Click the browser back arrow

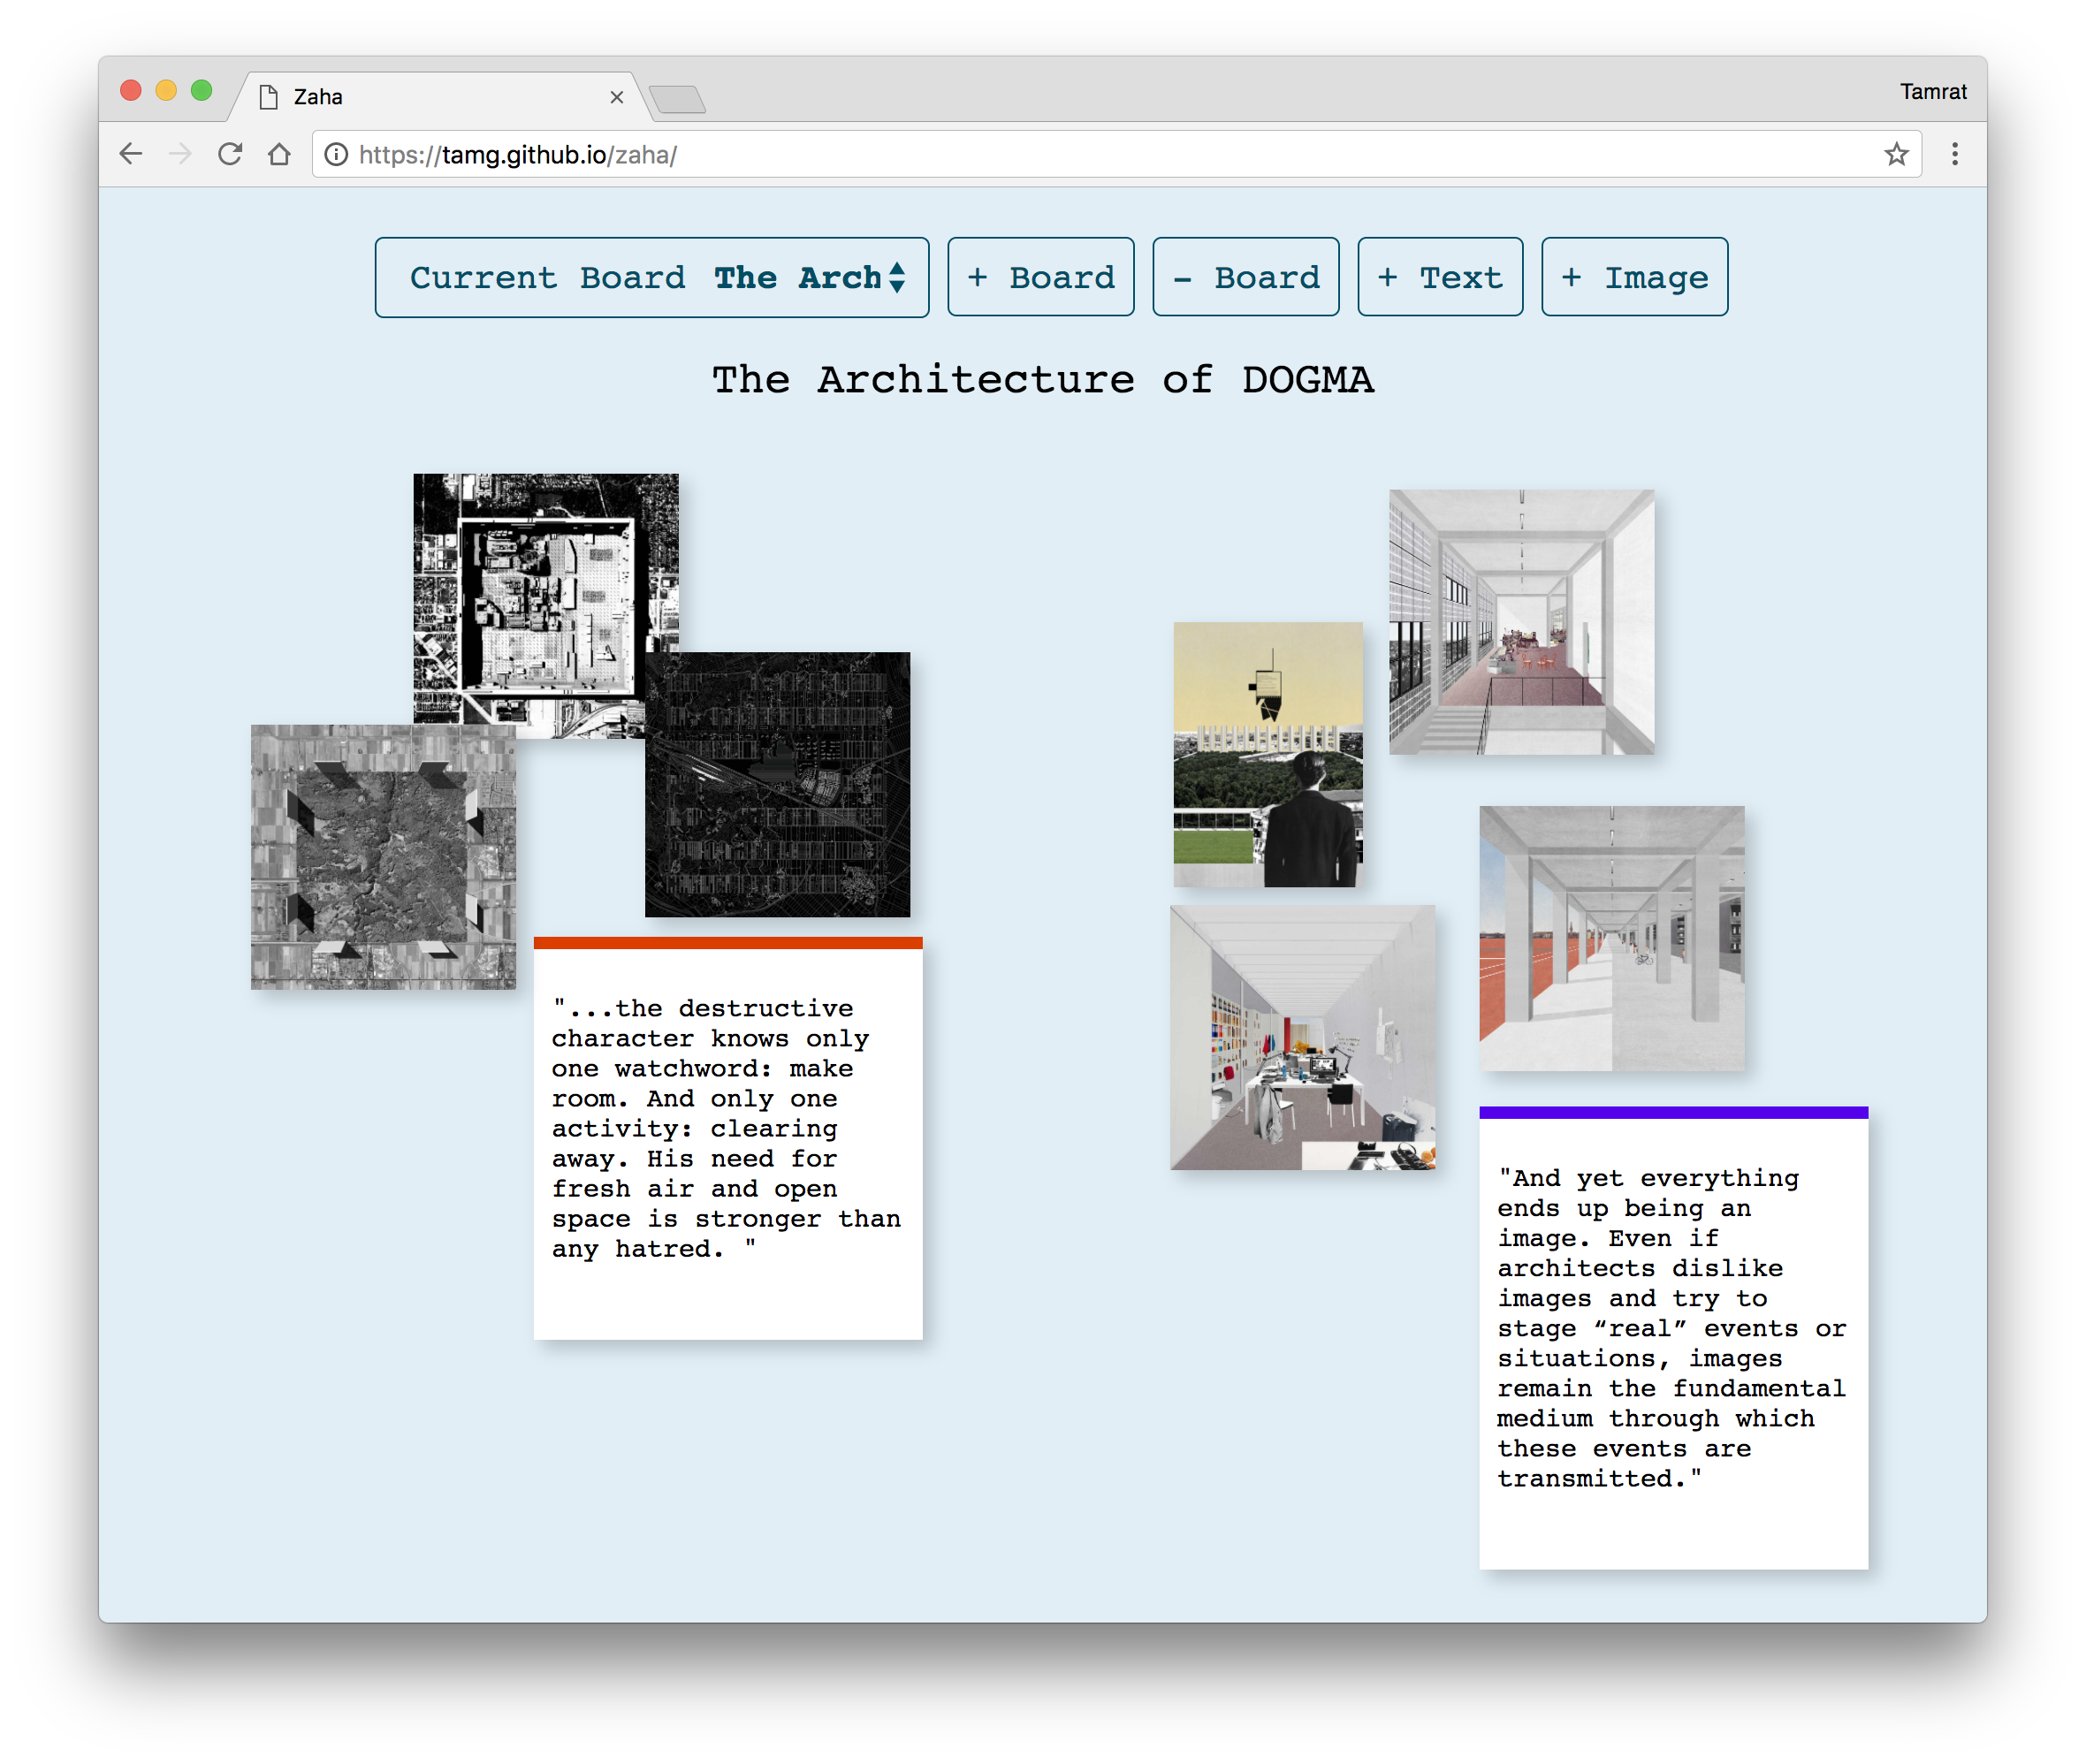[x=131, y=154]
